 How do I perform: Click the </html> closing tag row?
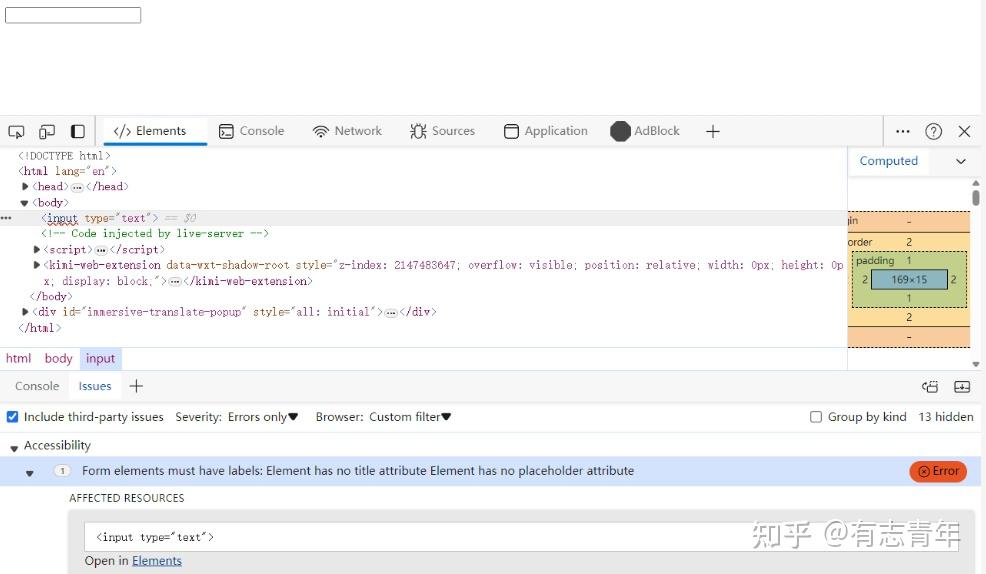coord(40,328)
